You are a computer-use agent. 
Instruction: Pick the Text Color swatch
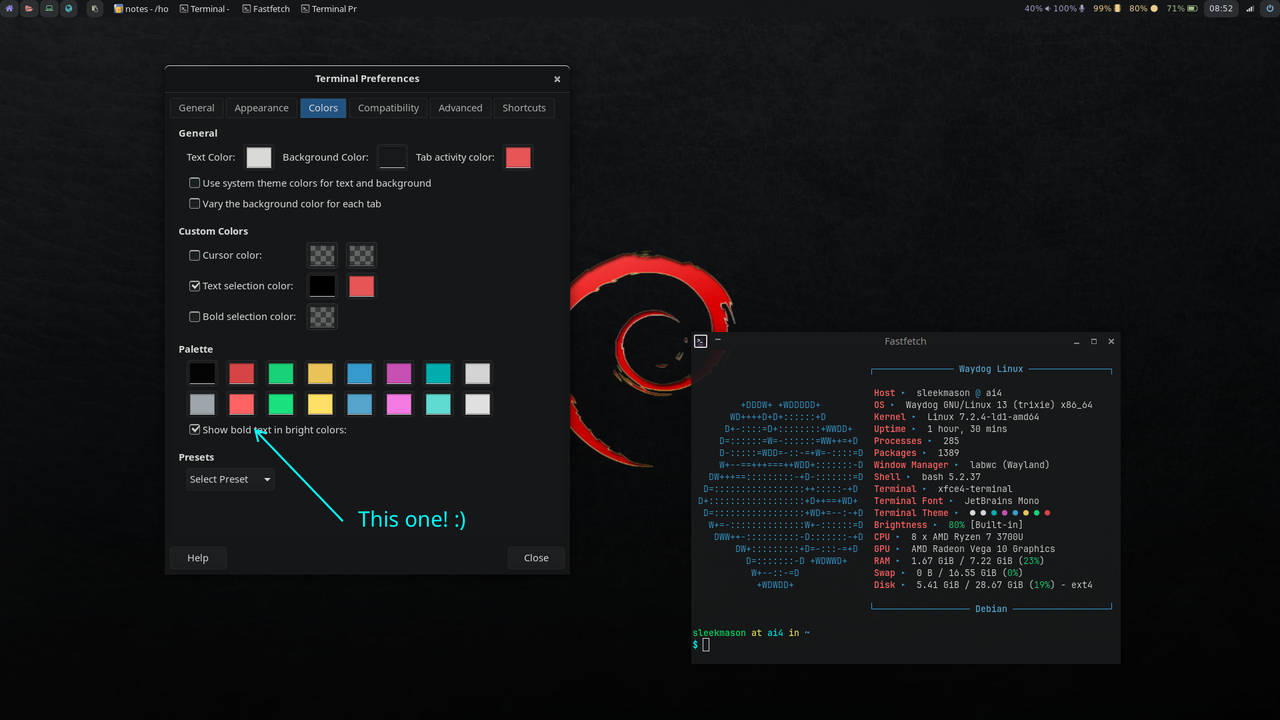(x=259, y=157)
